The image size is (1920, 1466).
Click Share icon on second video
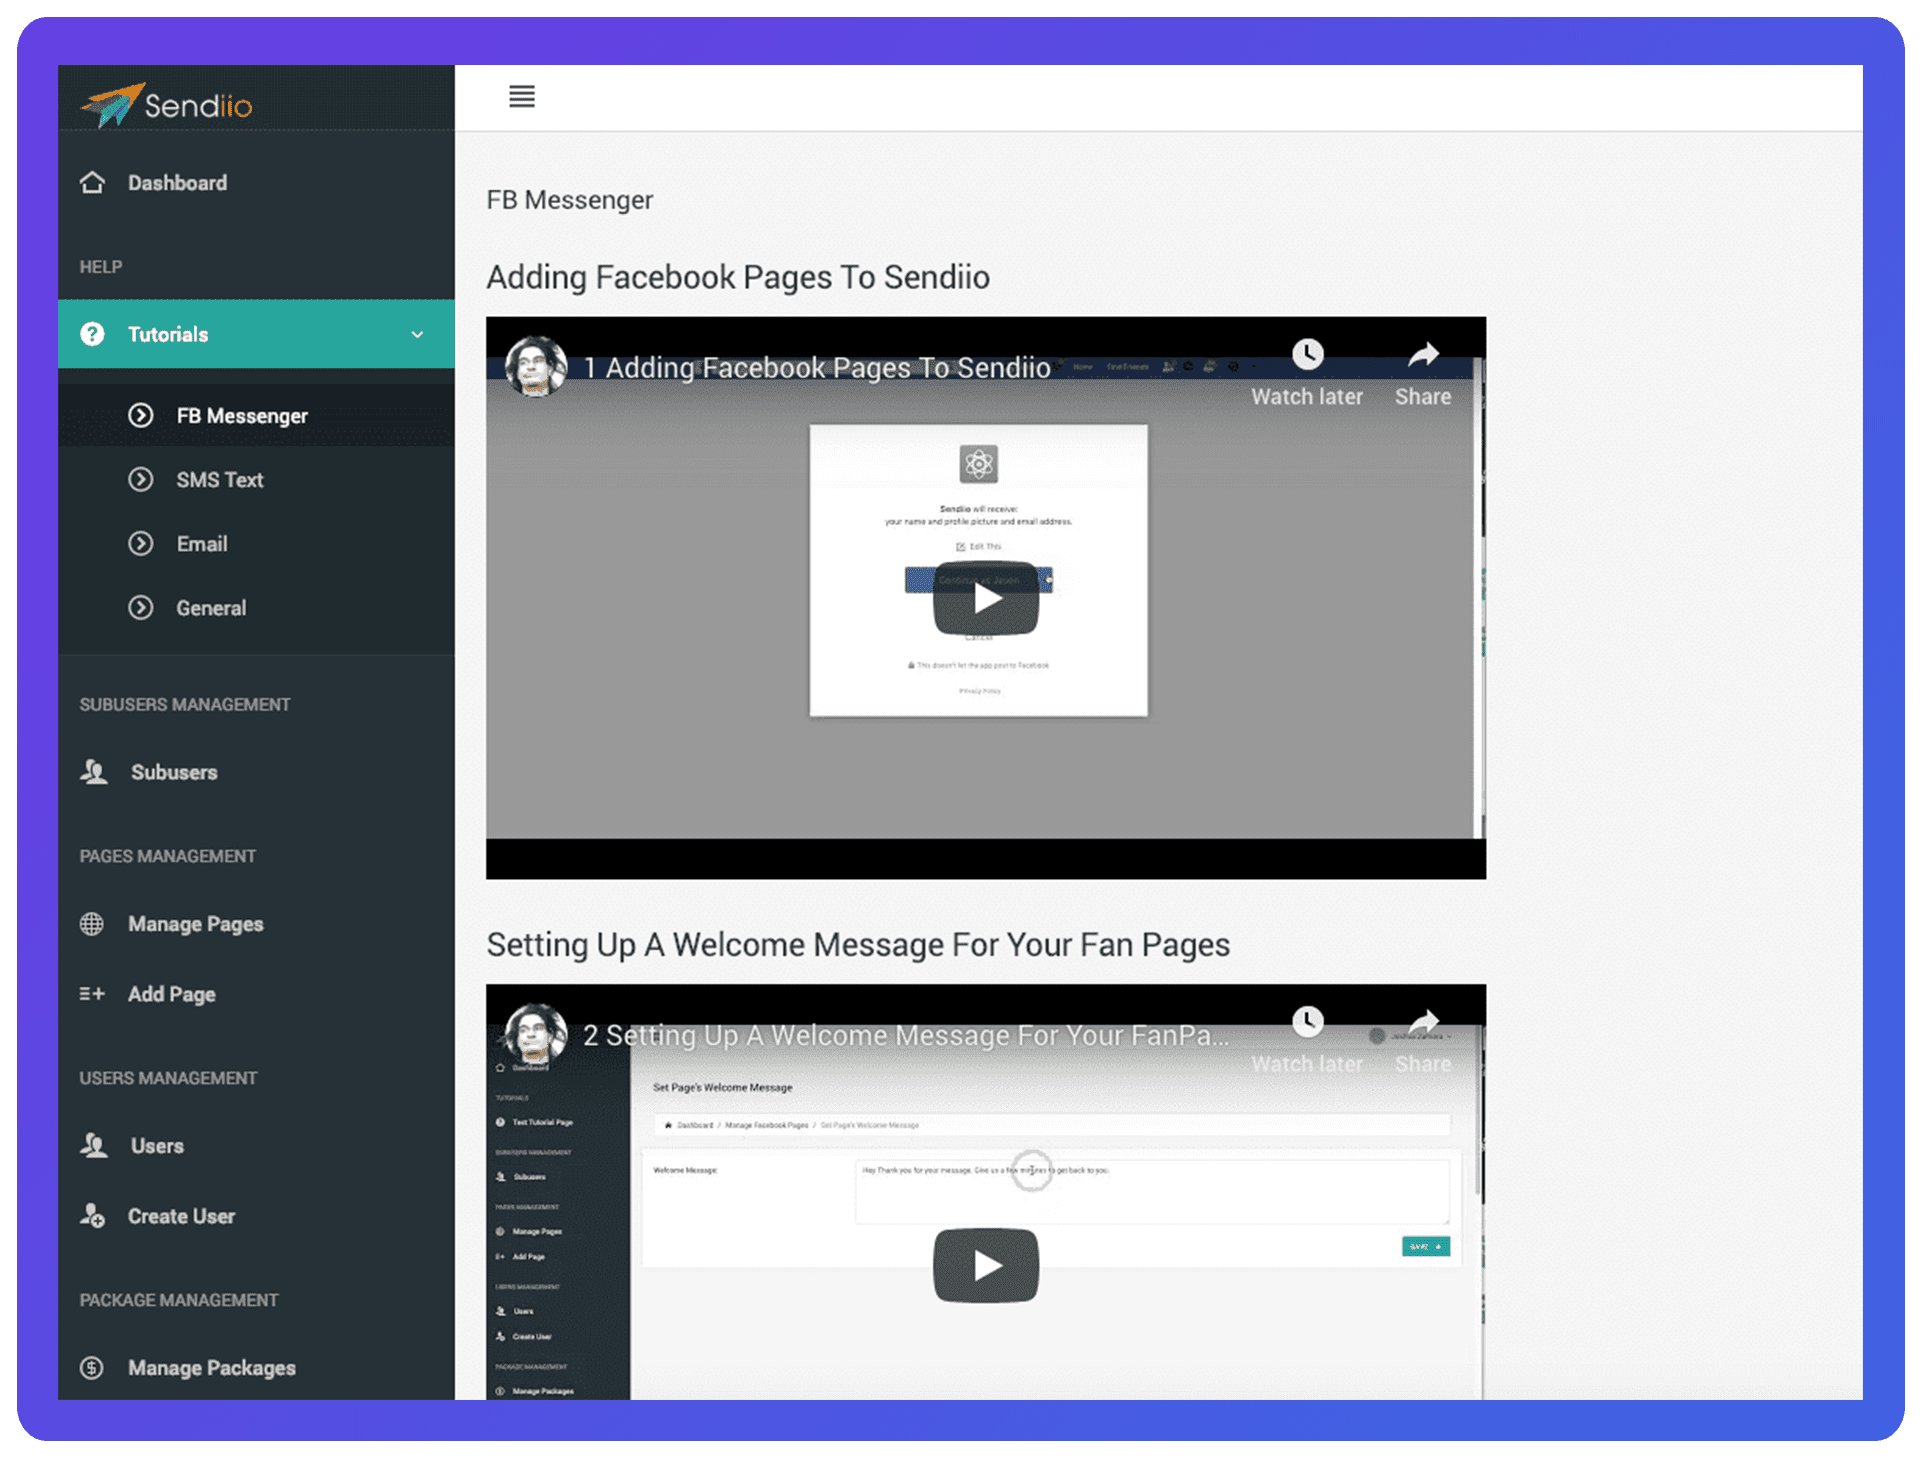pyautogui.click(x=1422, y=1022)
